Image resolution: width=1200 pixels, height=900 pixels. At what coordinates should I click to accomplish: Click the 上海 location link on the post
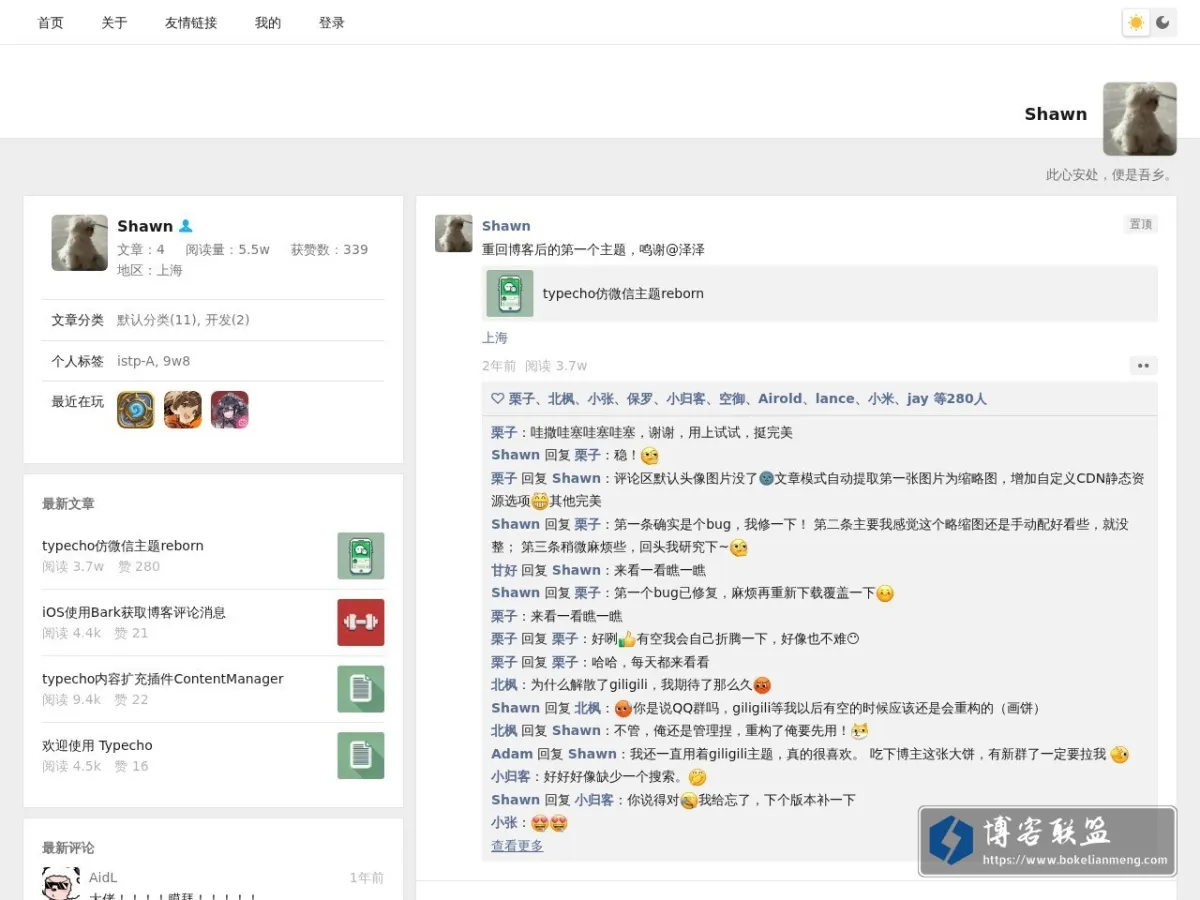tap(495, 338)
